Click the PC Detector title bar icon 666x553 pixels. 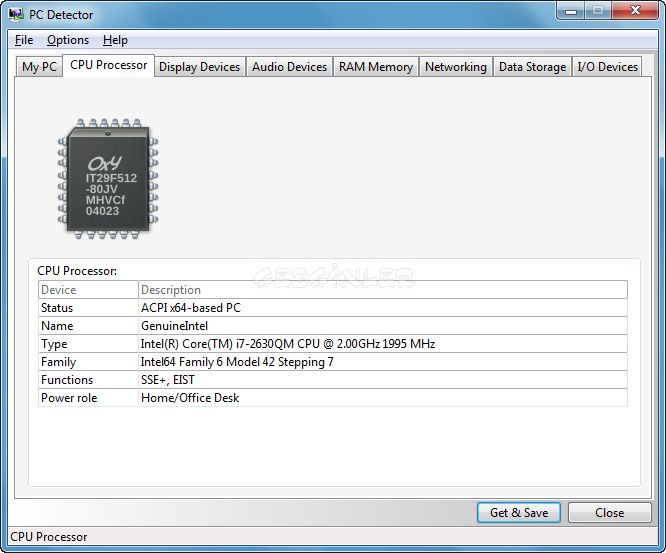coord(16,15)
